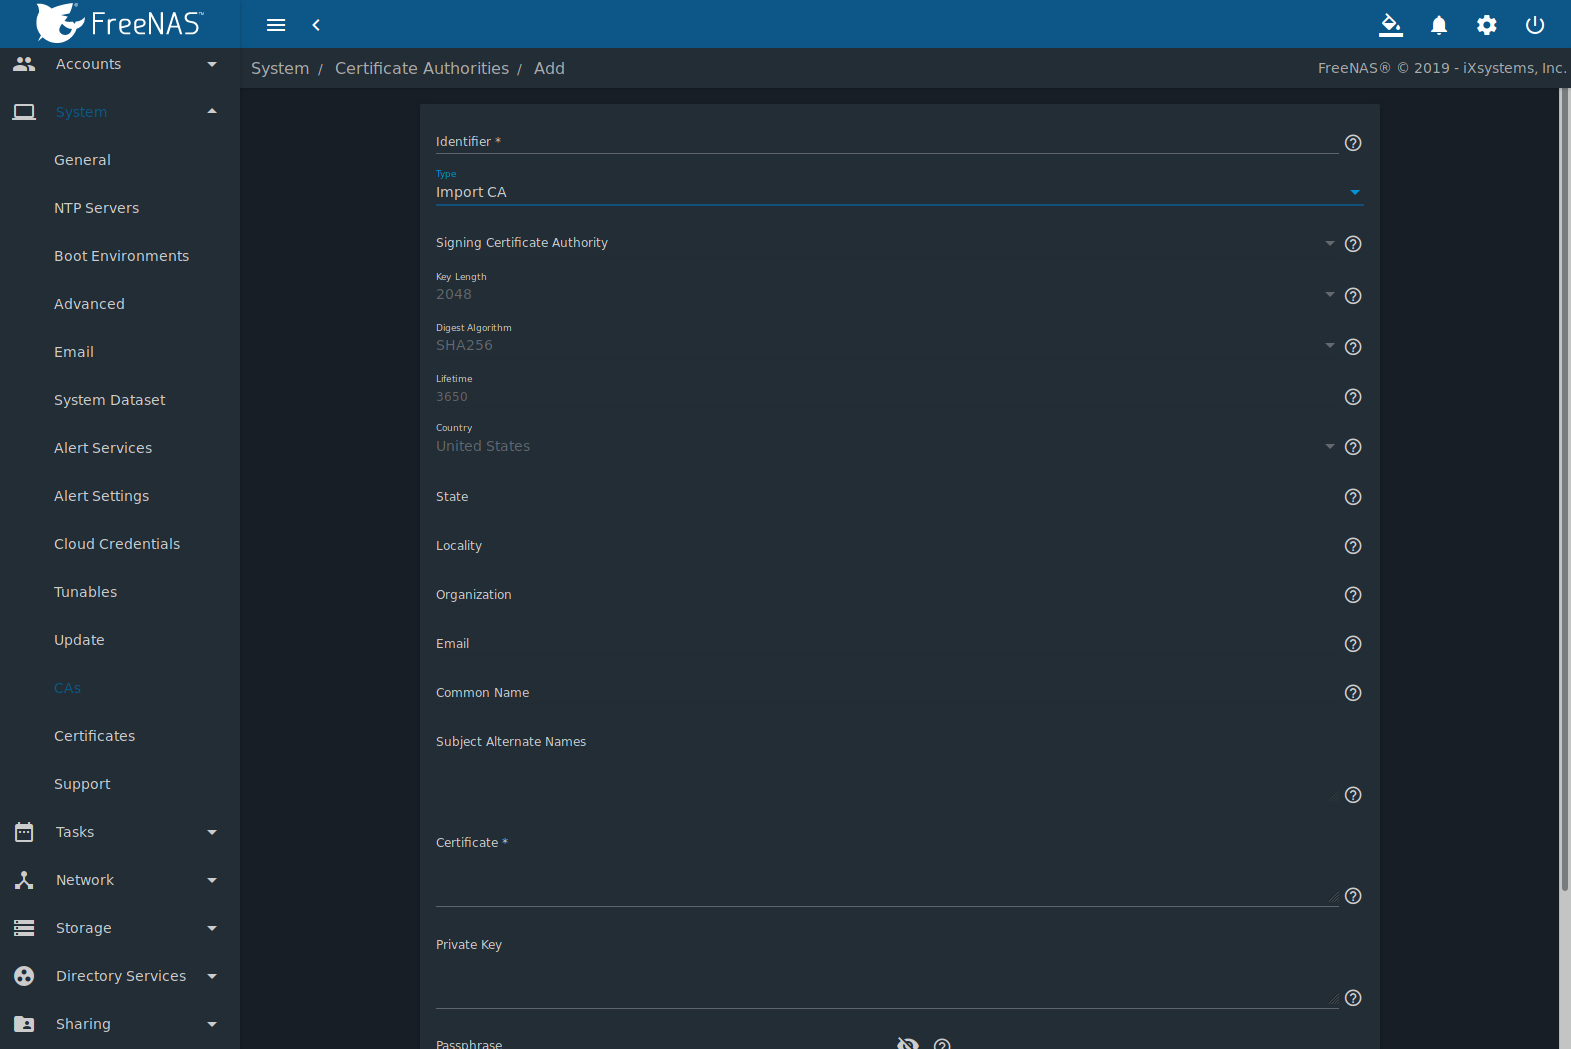Toggle the hamburger sidebar menu
This screenshot has width=1571, height=1049.
pos(276,25)
